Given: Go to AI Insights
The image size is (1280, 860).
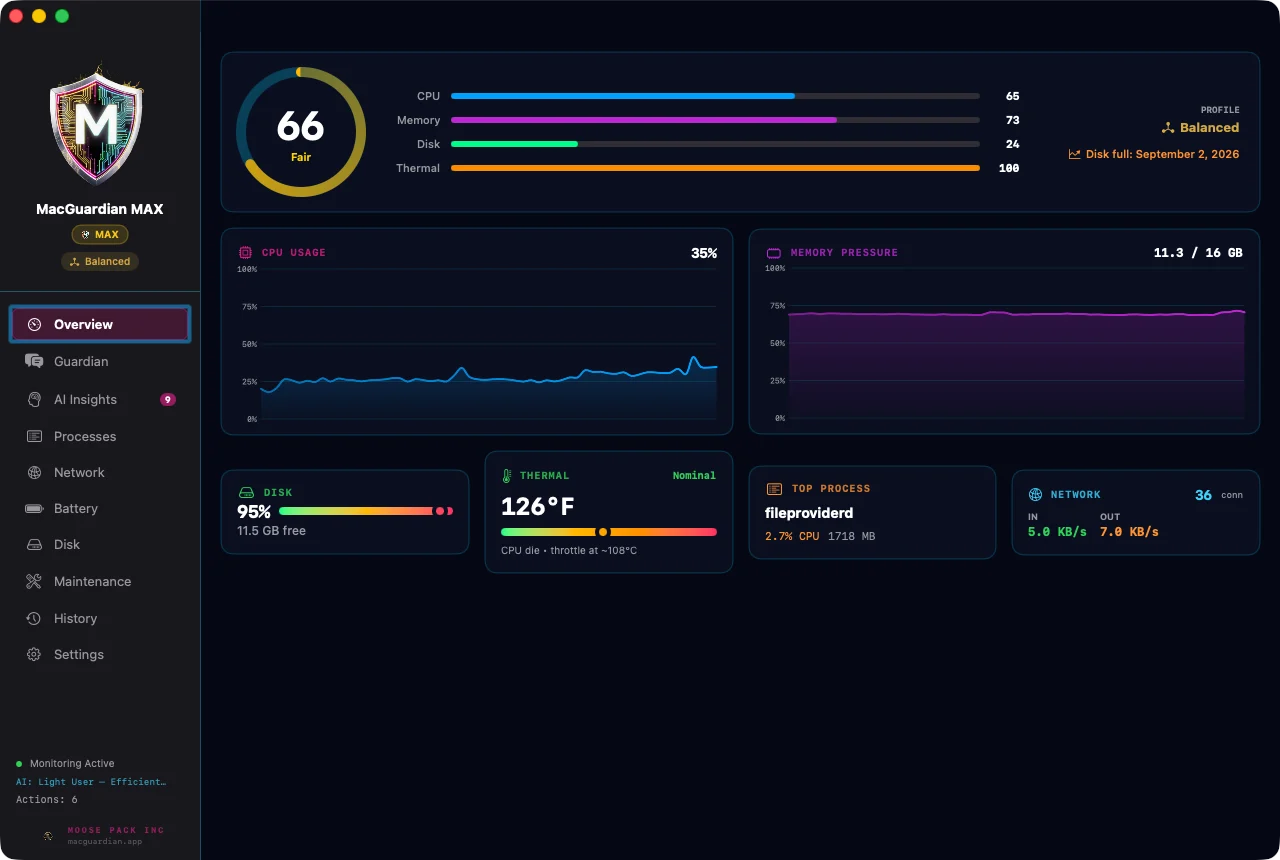Looking at the screenshot, I should 100,399.
